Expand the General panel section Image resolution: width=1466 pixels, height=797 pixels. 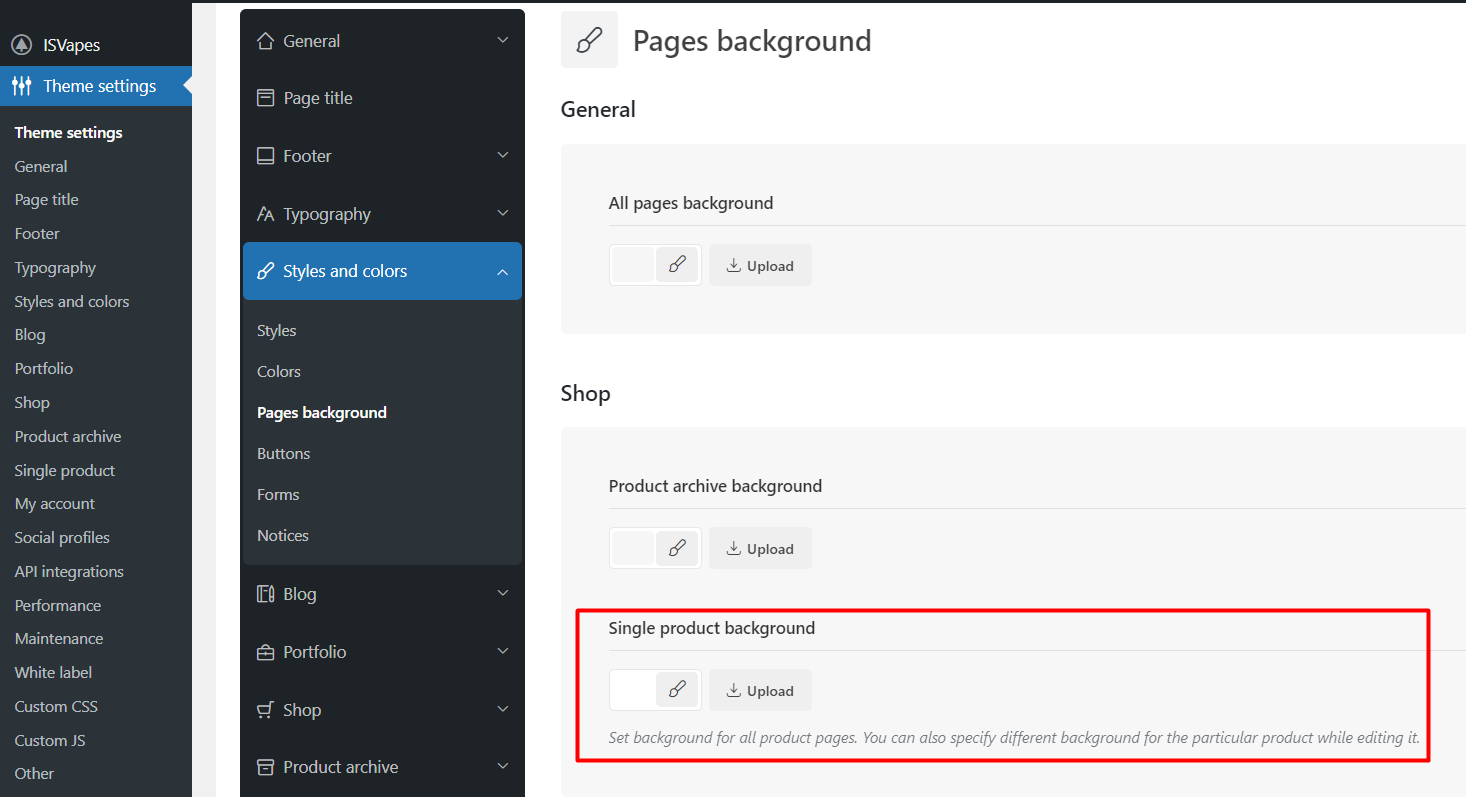click(503, 41)
